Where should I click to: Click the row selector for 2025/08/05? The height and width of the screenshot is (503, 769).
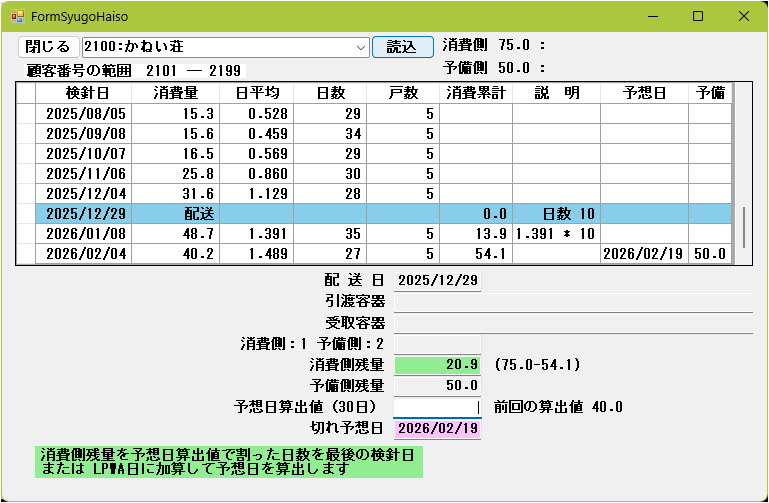tap(26, 114)
